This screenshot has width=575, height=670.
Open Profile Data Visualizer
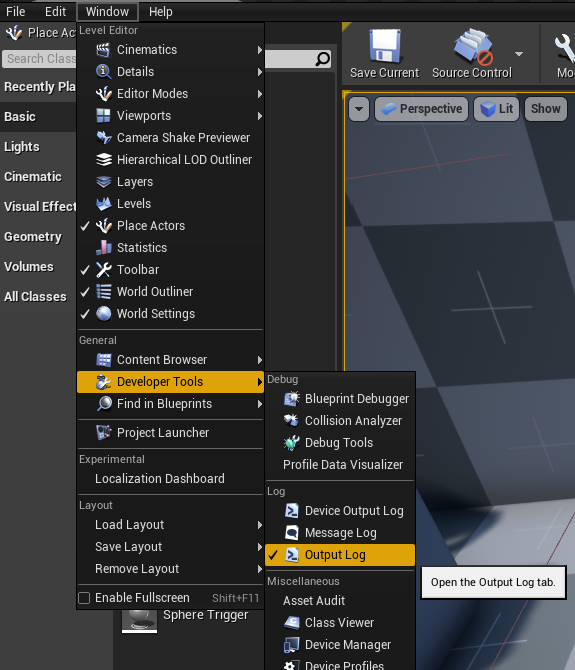pos(340,465)
